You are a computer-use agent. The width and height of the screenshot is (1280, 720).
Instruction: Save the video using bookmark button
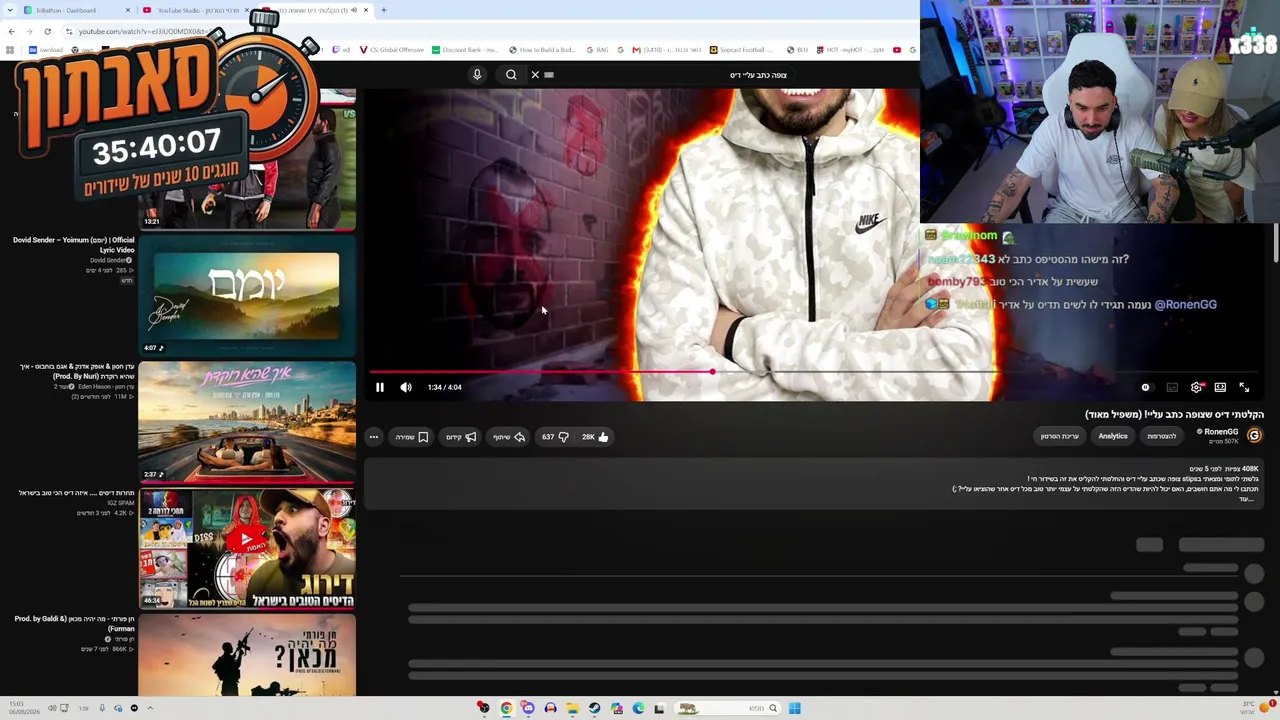[412, 437]
